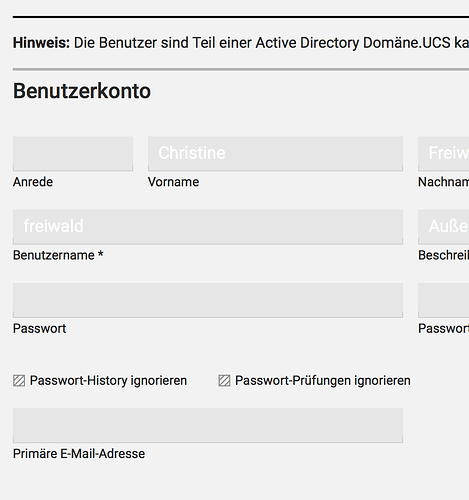Click the bold Hinweis label

point(41,43)
